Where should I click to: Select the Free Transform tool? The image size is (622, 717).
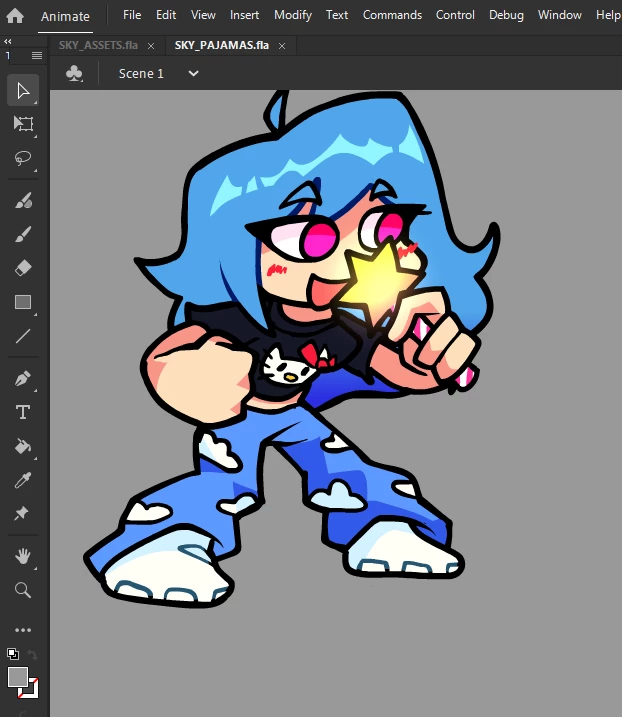click(x=23, y=124)
